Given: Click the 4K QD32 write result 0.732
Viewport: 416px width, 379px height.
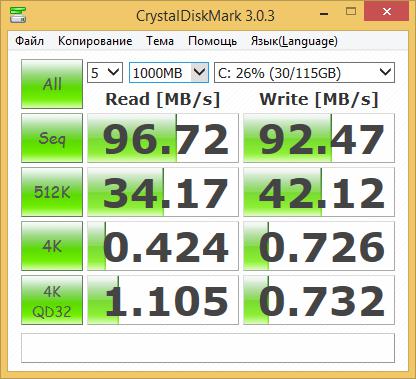Looking at the screenshot, I should coord(319,300).
